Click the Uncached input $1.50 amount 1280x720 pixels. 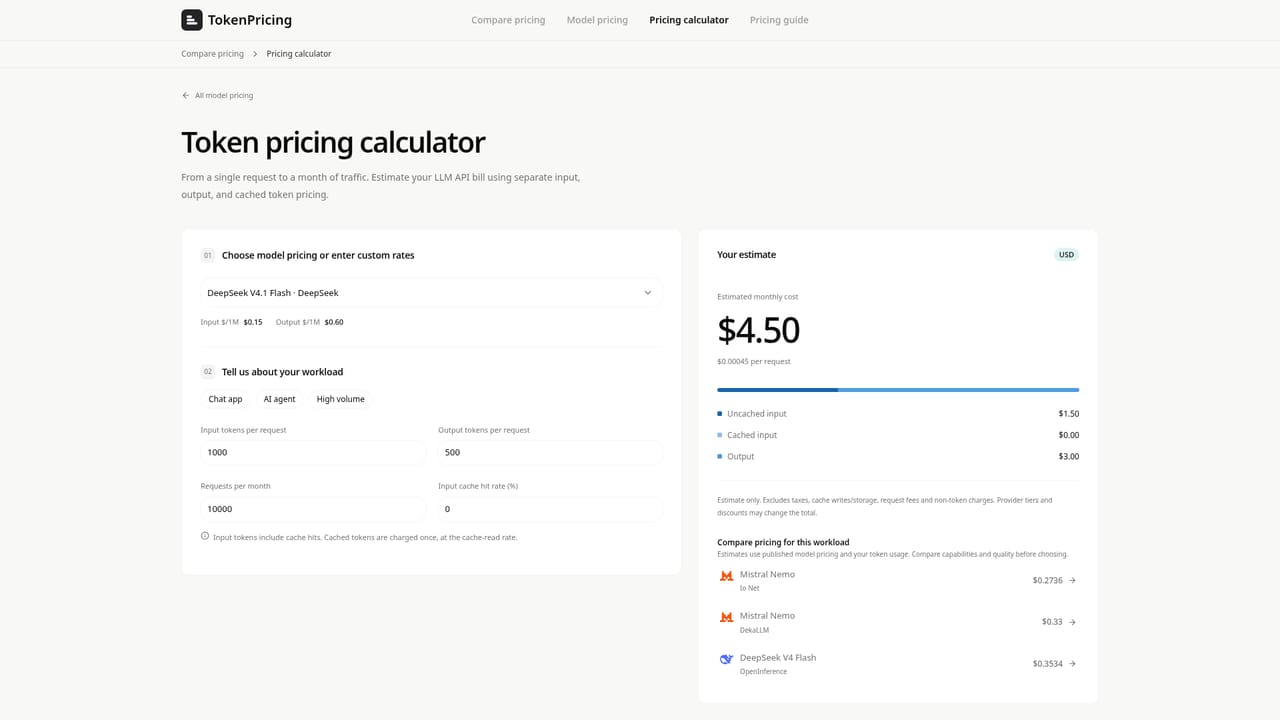pyautogui.click(x=1069, y=414)
